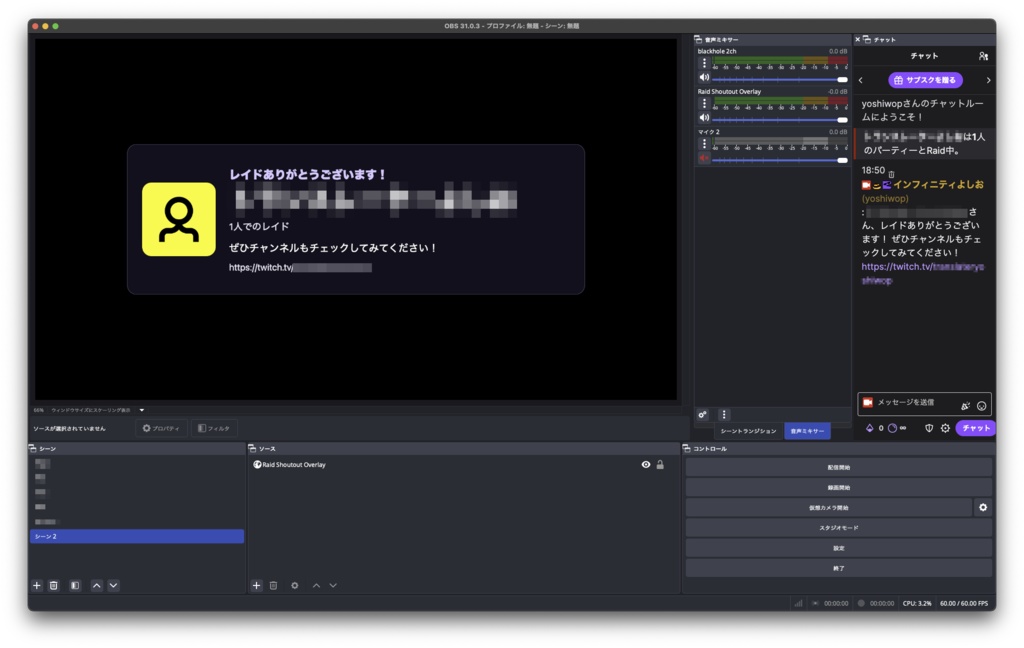Click 配信開始 to start streaming

[839, 468]
